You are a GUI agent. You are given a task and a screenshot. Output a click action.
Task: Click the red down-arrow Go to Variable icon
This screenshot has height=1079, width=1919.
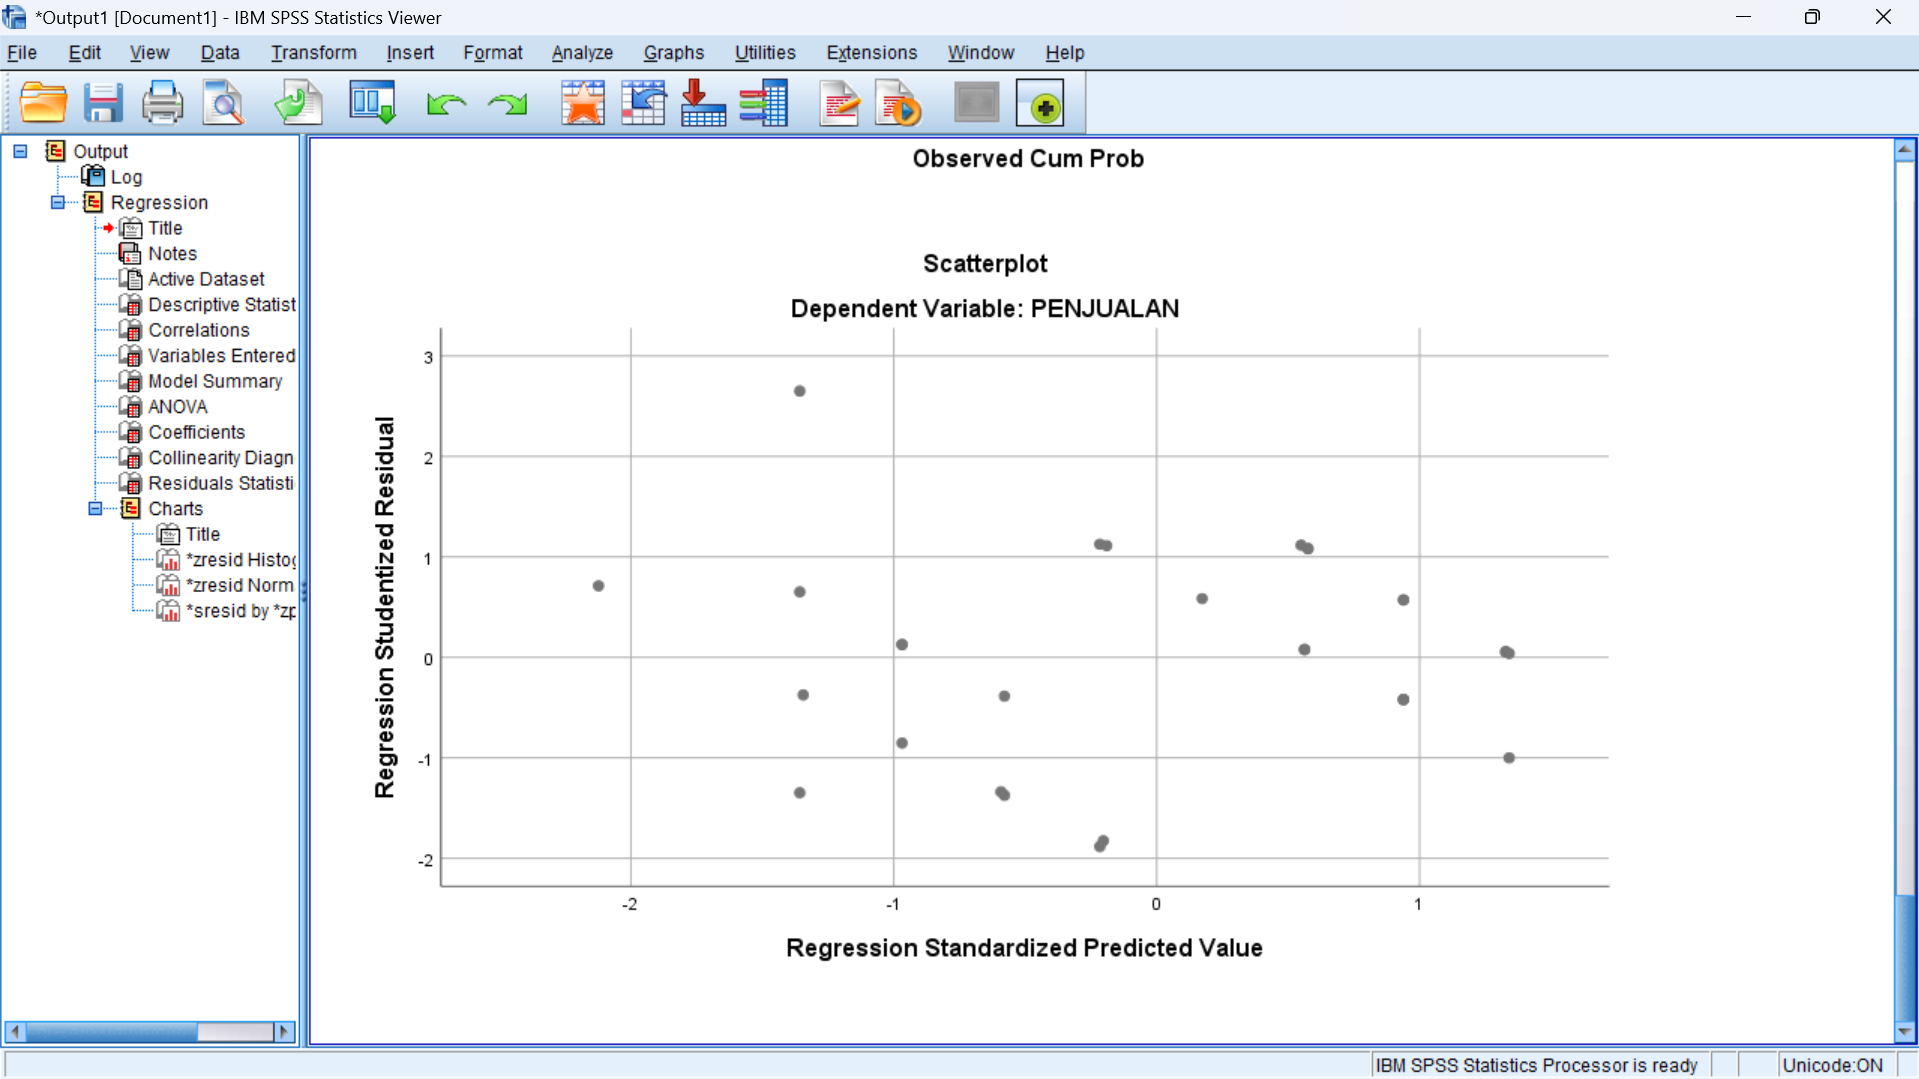tap(703, 103)
